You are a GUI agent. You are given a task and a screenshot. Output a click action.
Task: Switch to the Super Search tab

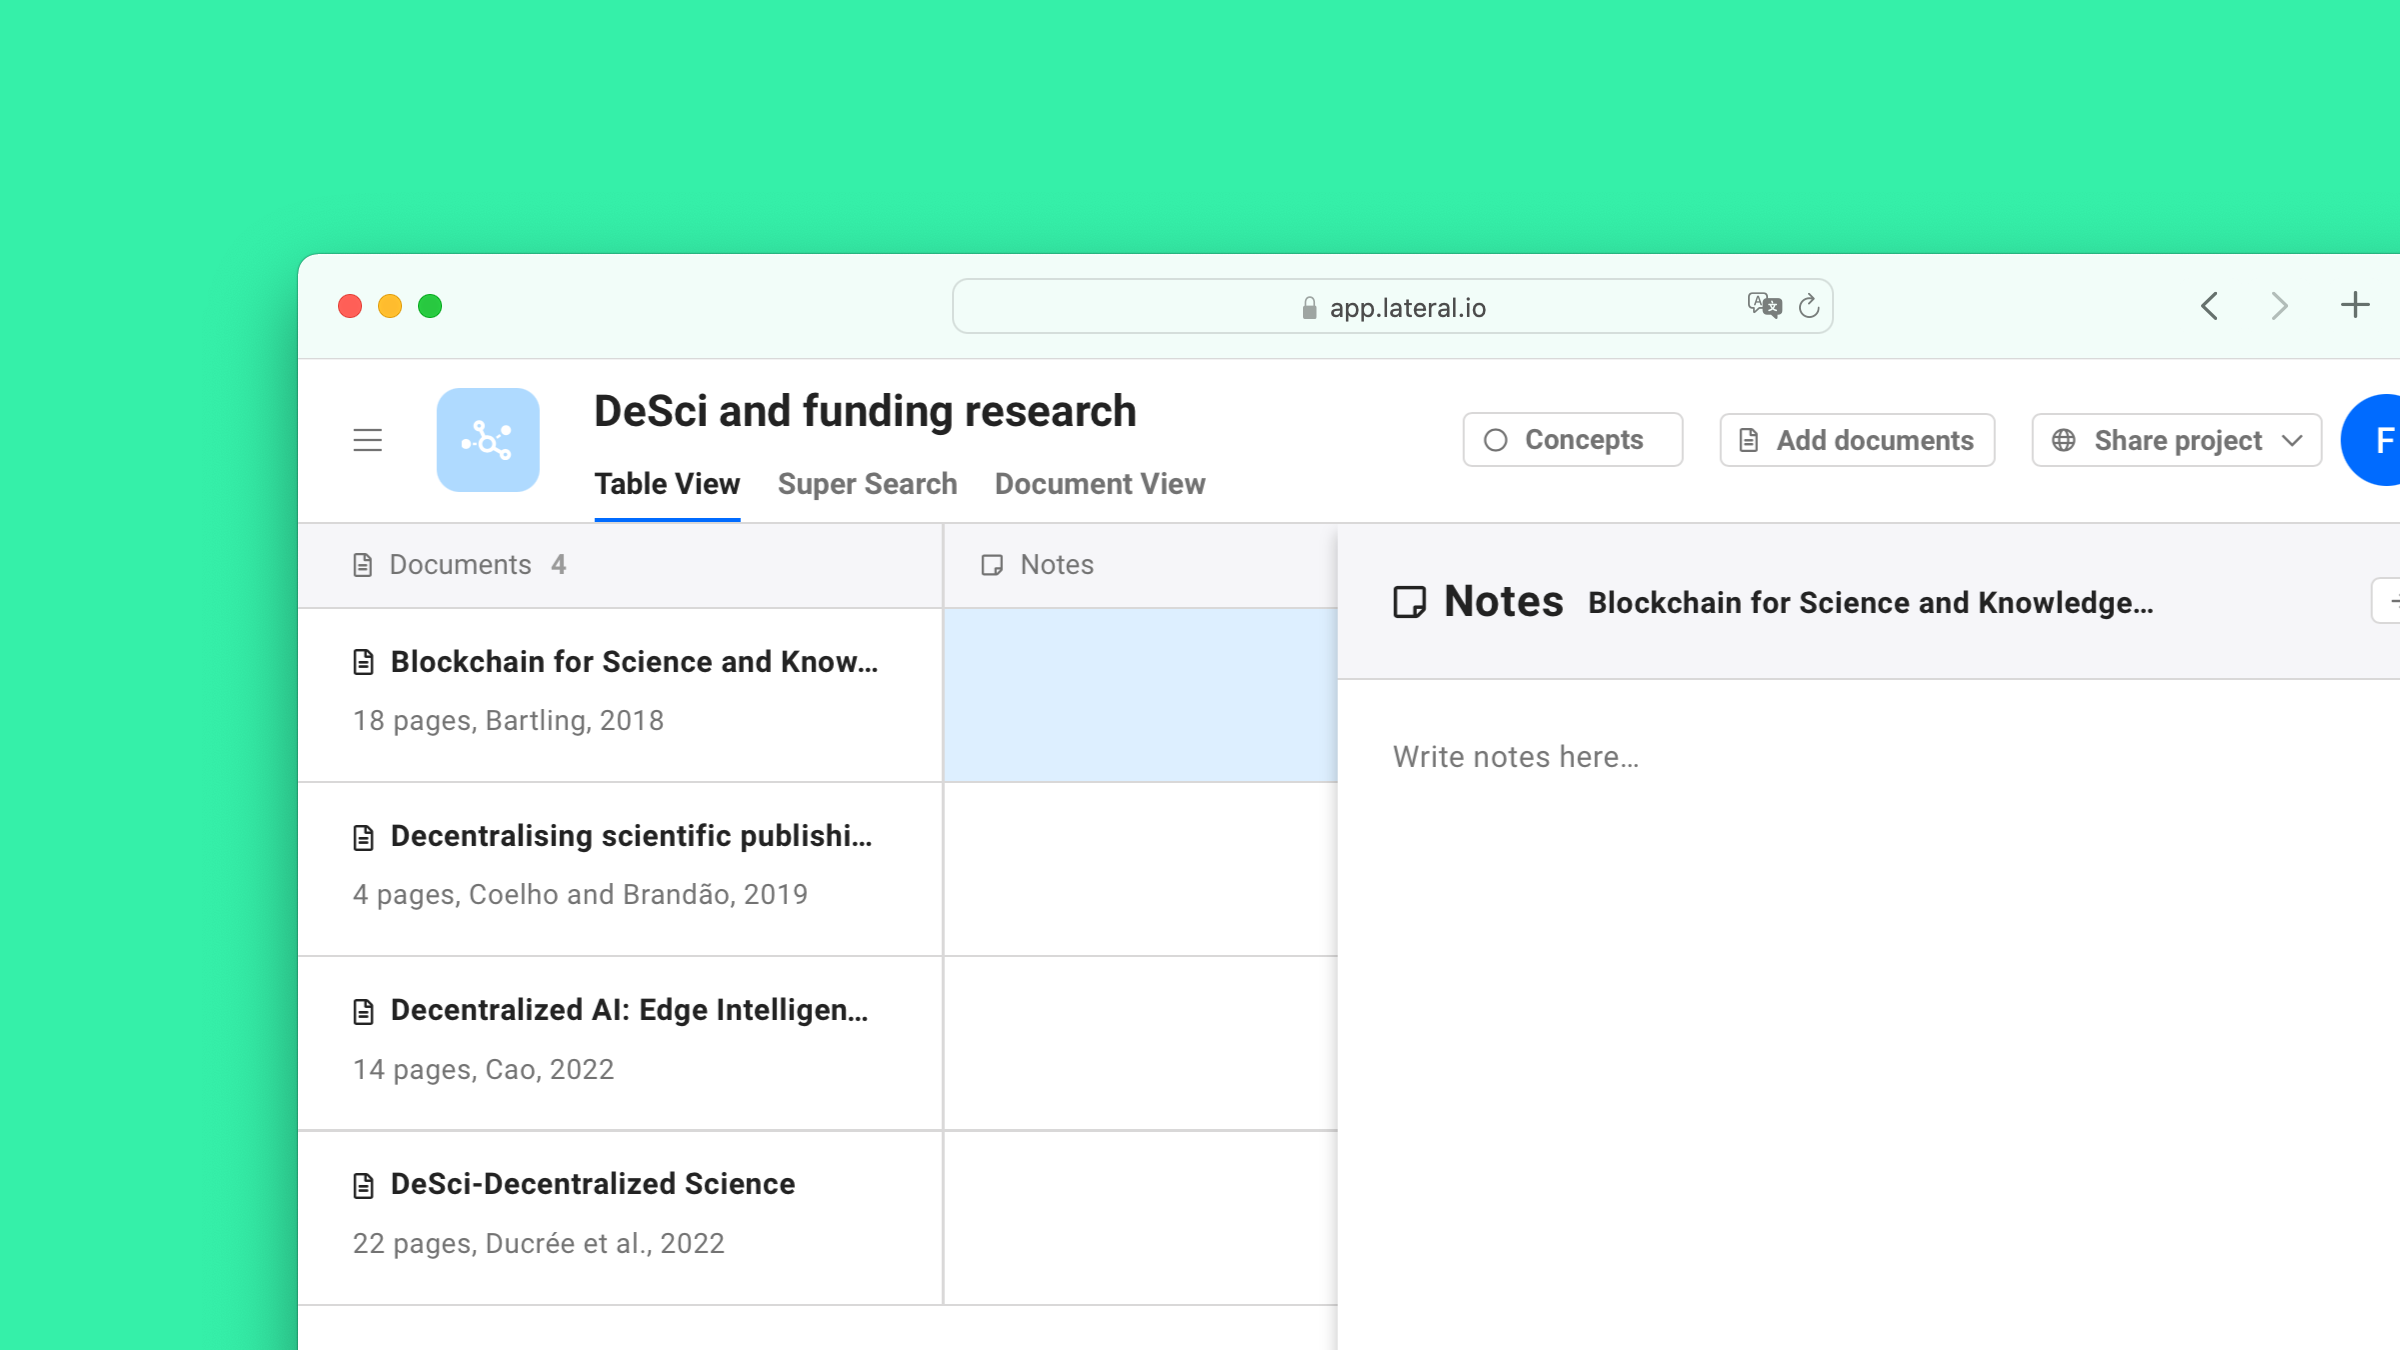[869, 485]
